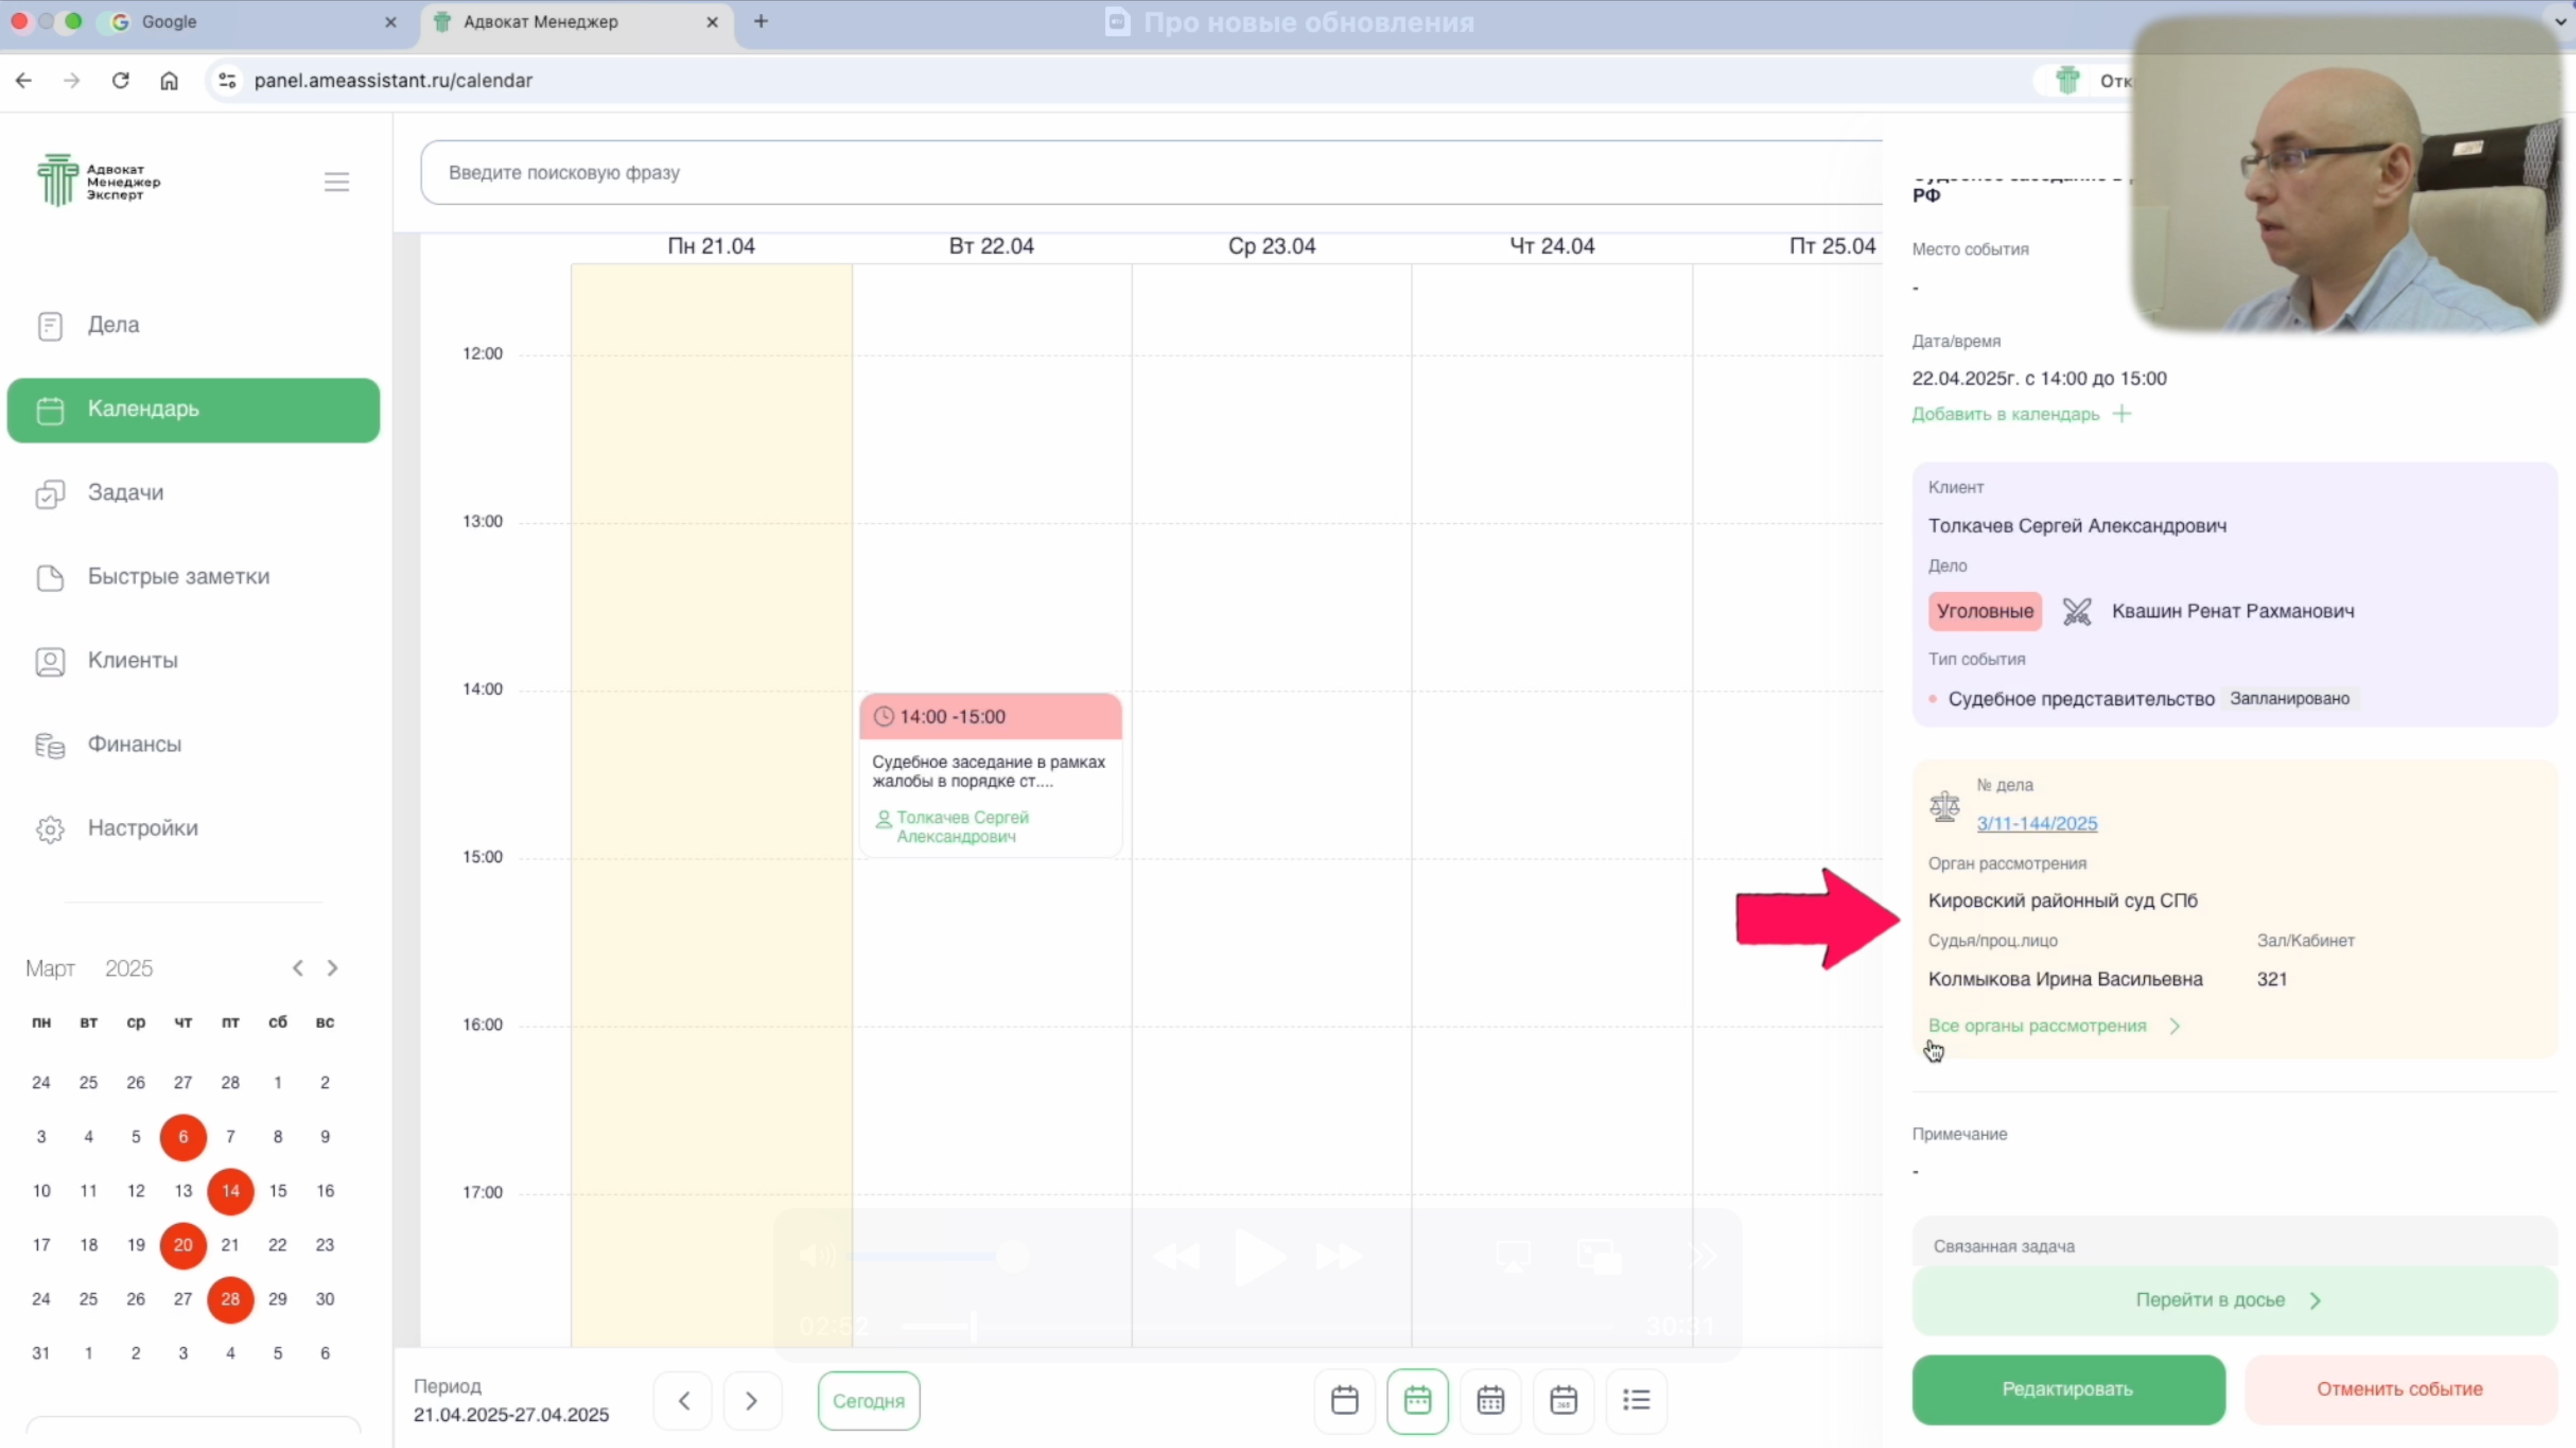Click browser reload page icon

click(120, 80)
